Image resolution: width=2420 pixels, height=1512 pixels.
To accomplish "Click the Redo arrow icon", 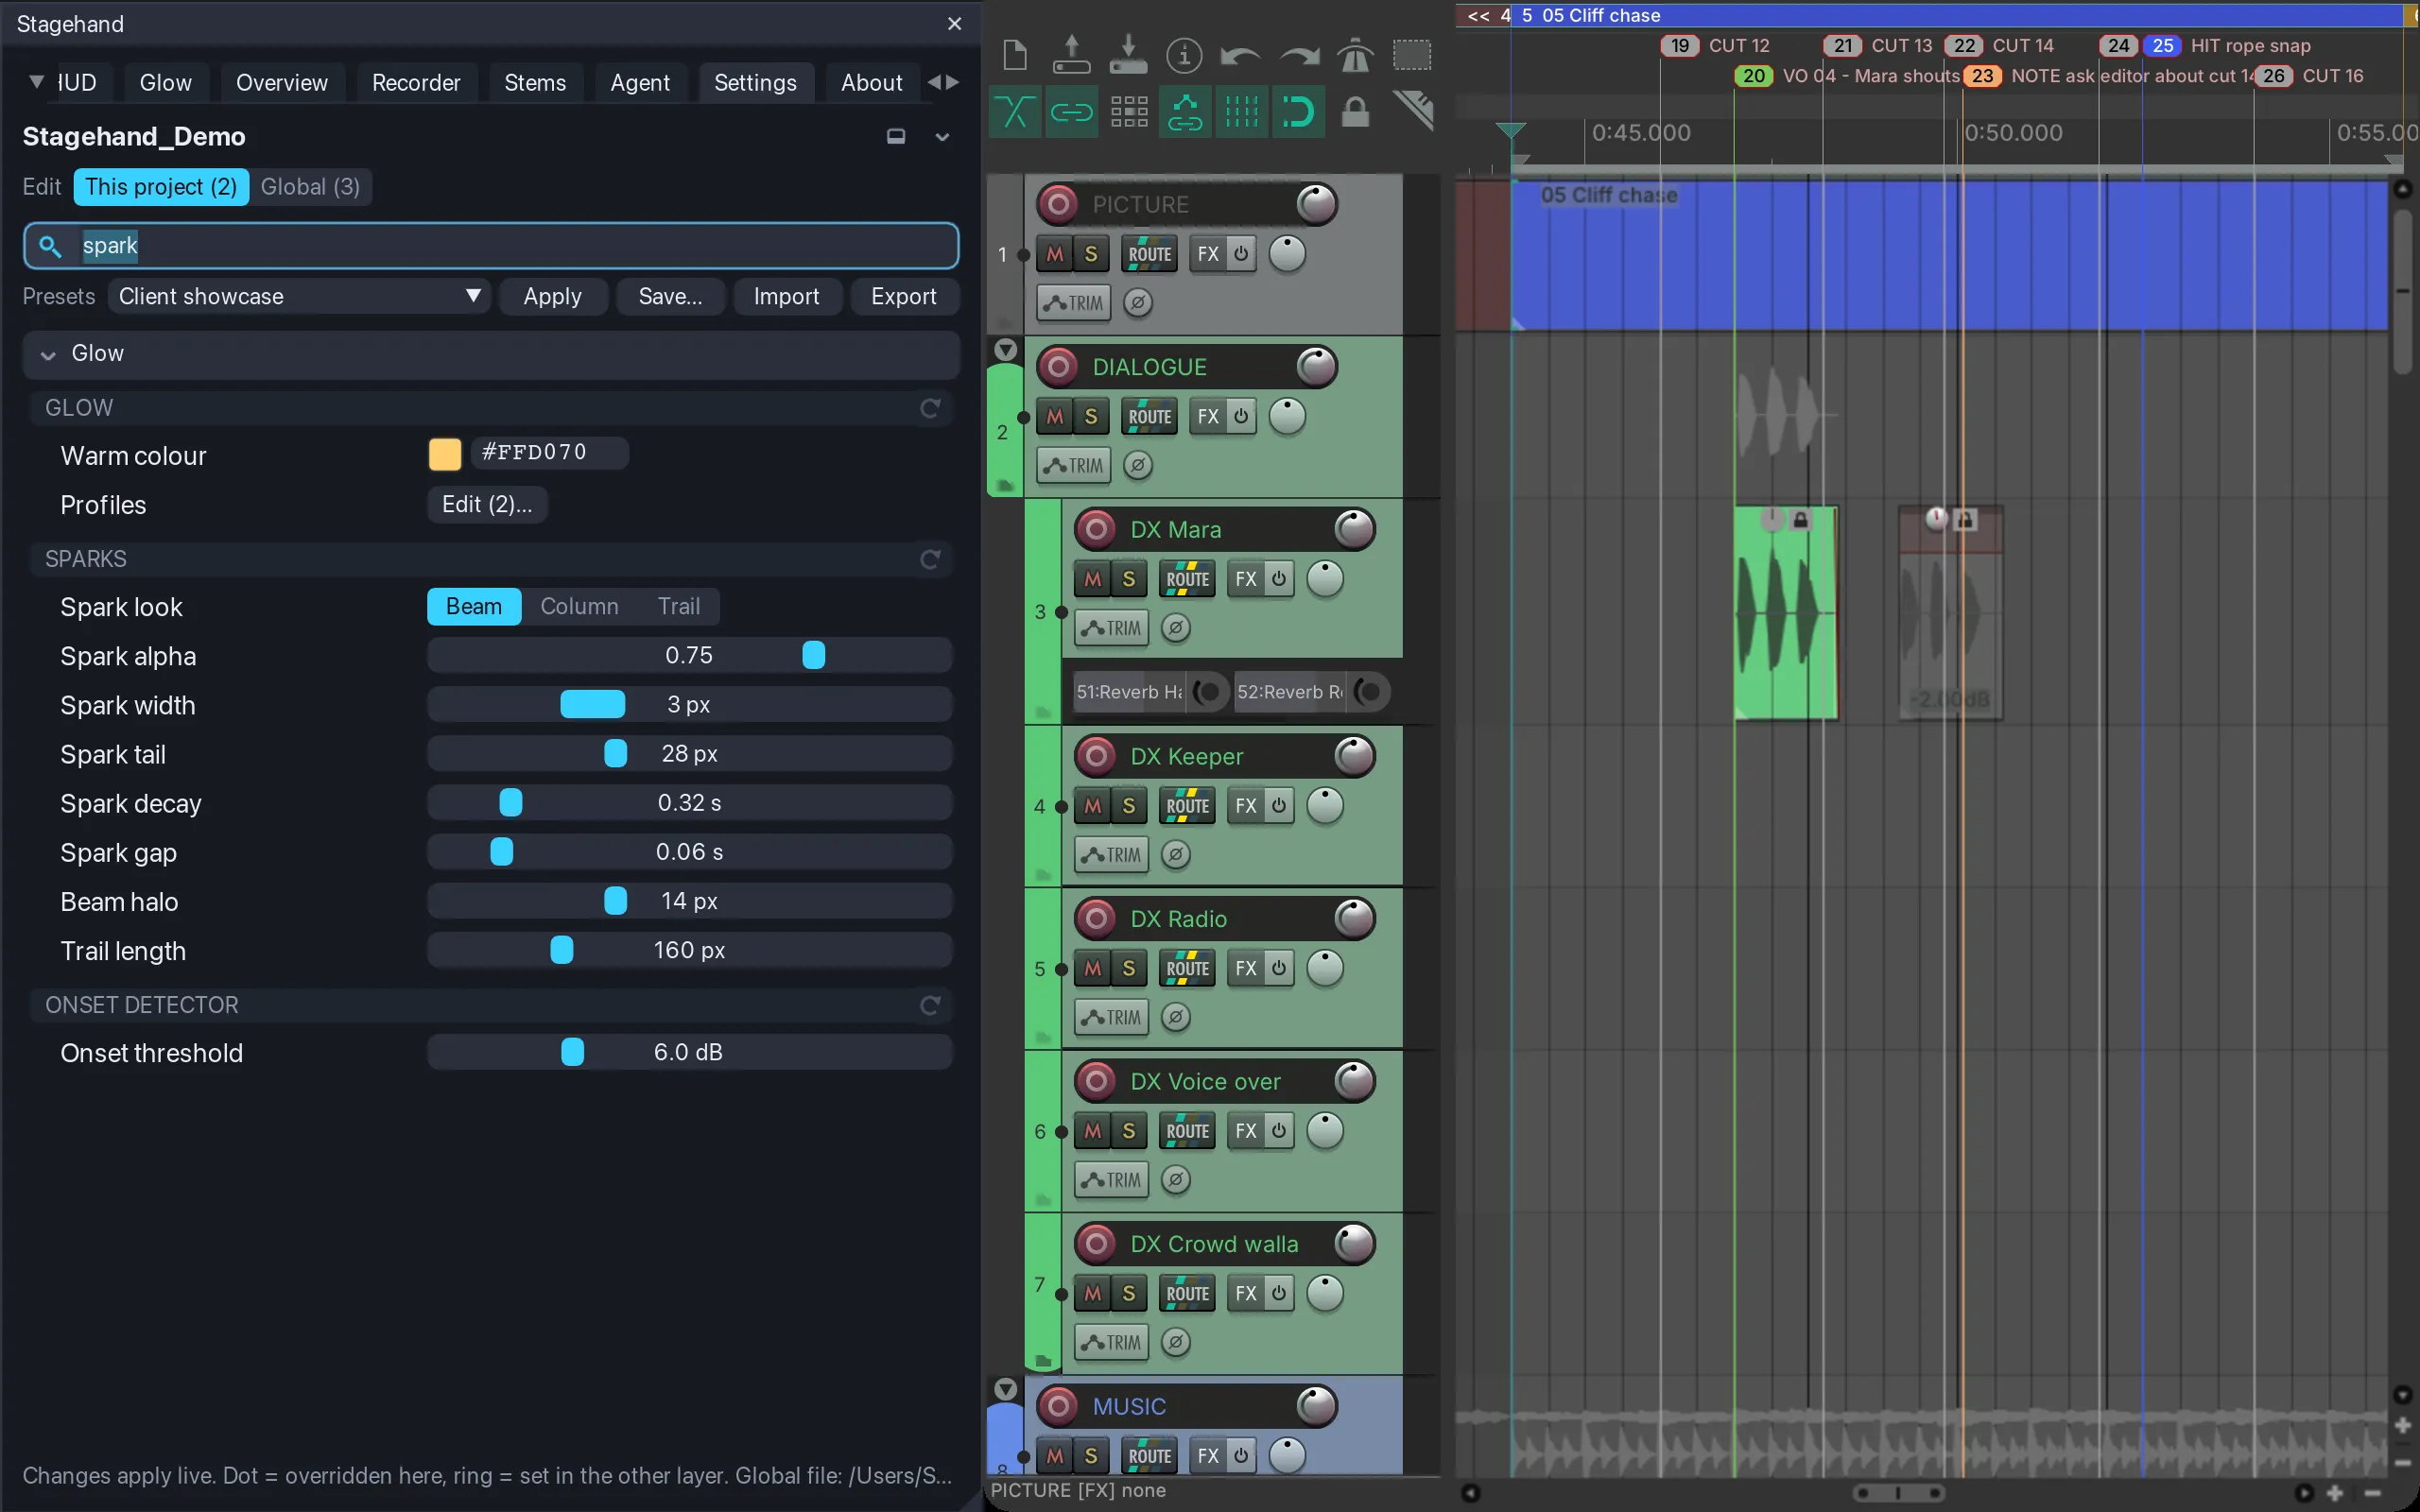I will tap(1299, 55).
